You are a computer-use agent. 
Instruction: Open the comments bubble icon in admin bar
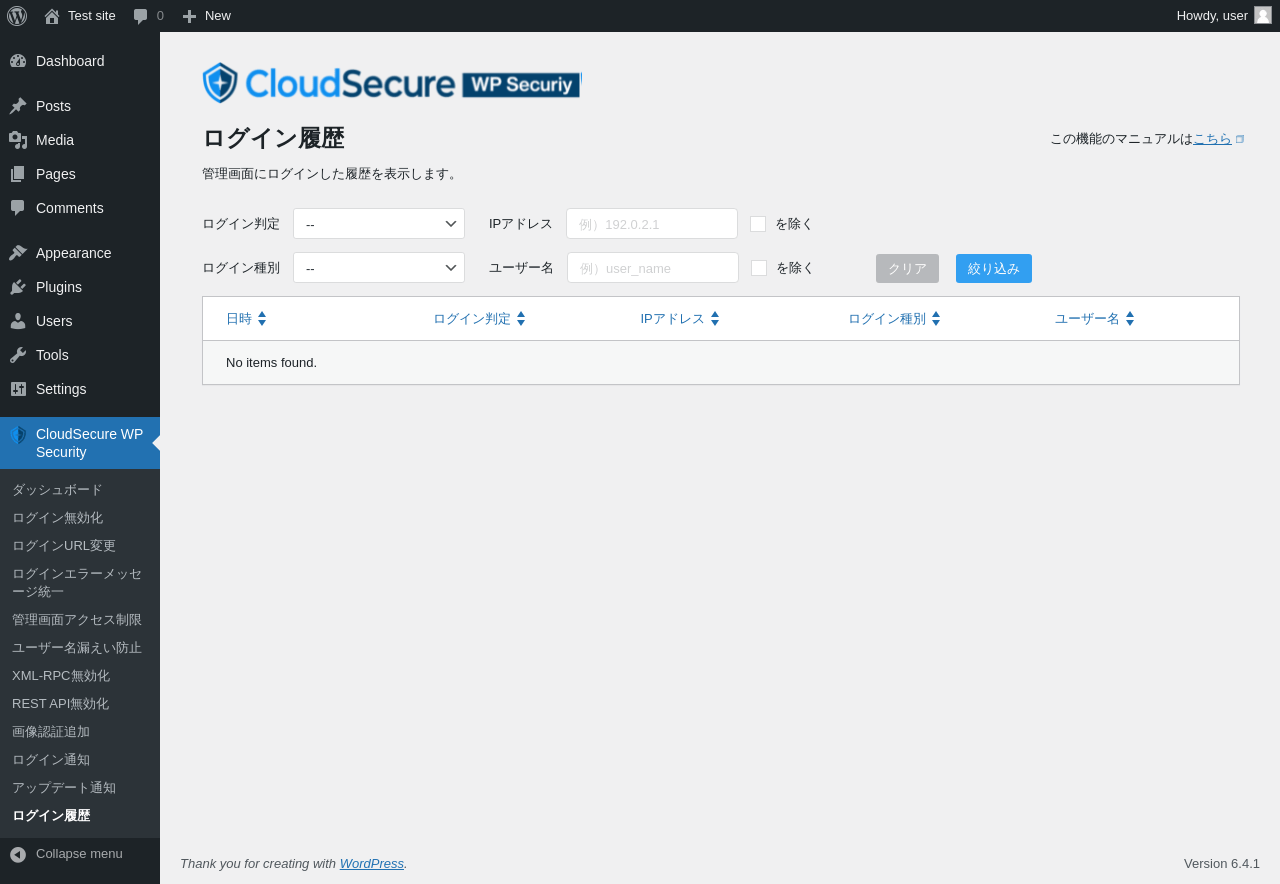(141, 16)
